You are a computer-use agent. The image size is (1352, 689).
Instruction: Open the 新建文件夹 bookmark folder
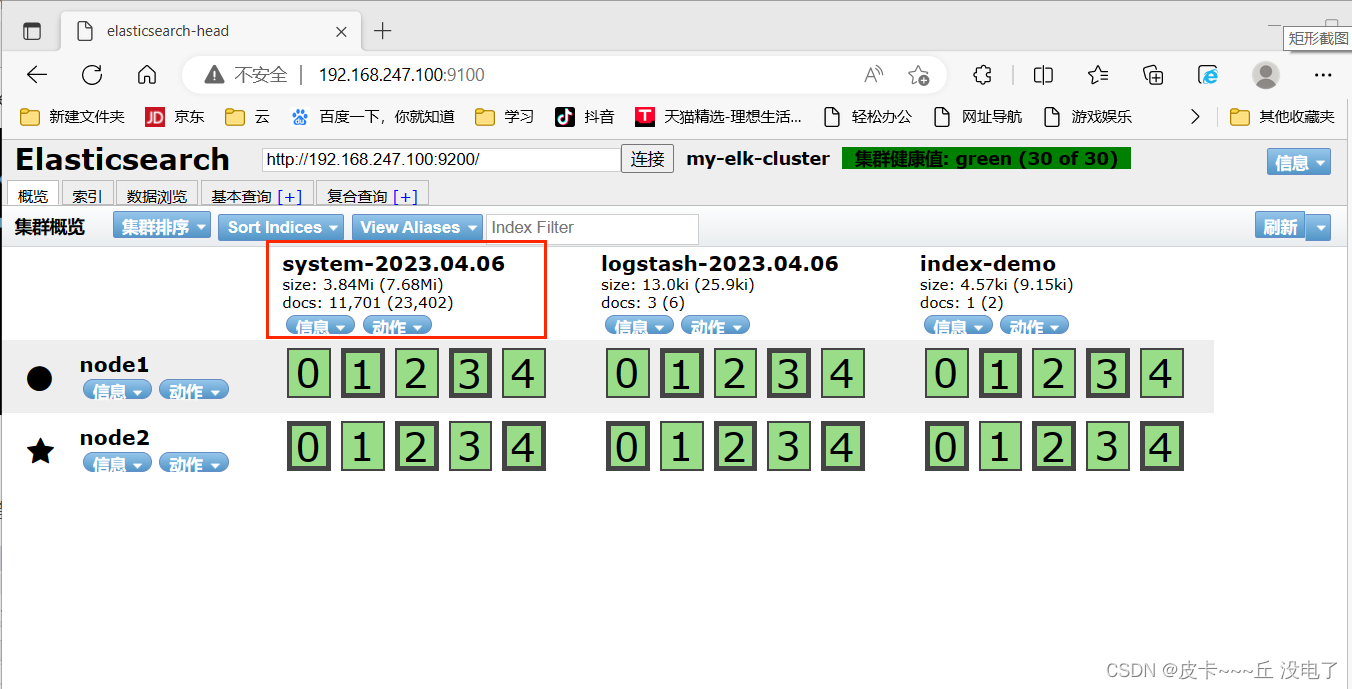point(72,117)
